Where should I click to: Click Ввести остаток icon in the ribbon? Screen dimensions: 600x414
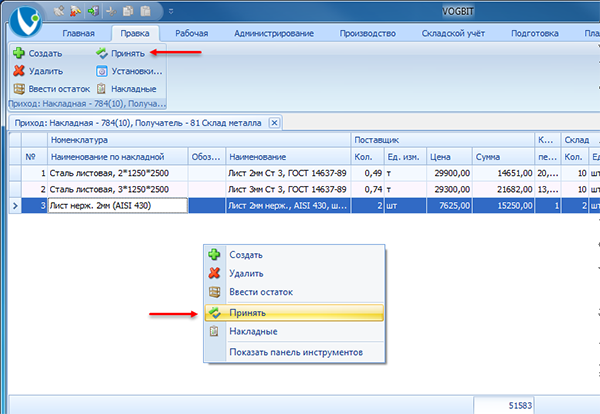click(x=19, y=89)
